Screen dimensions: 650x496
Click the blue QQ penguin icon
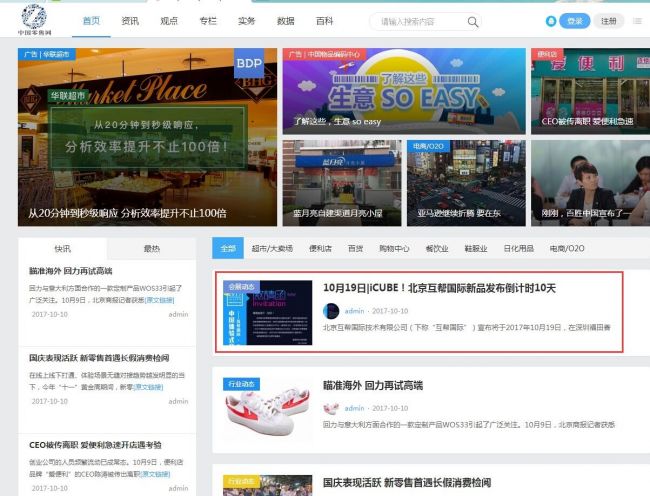(x=551, y=21)
